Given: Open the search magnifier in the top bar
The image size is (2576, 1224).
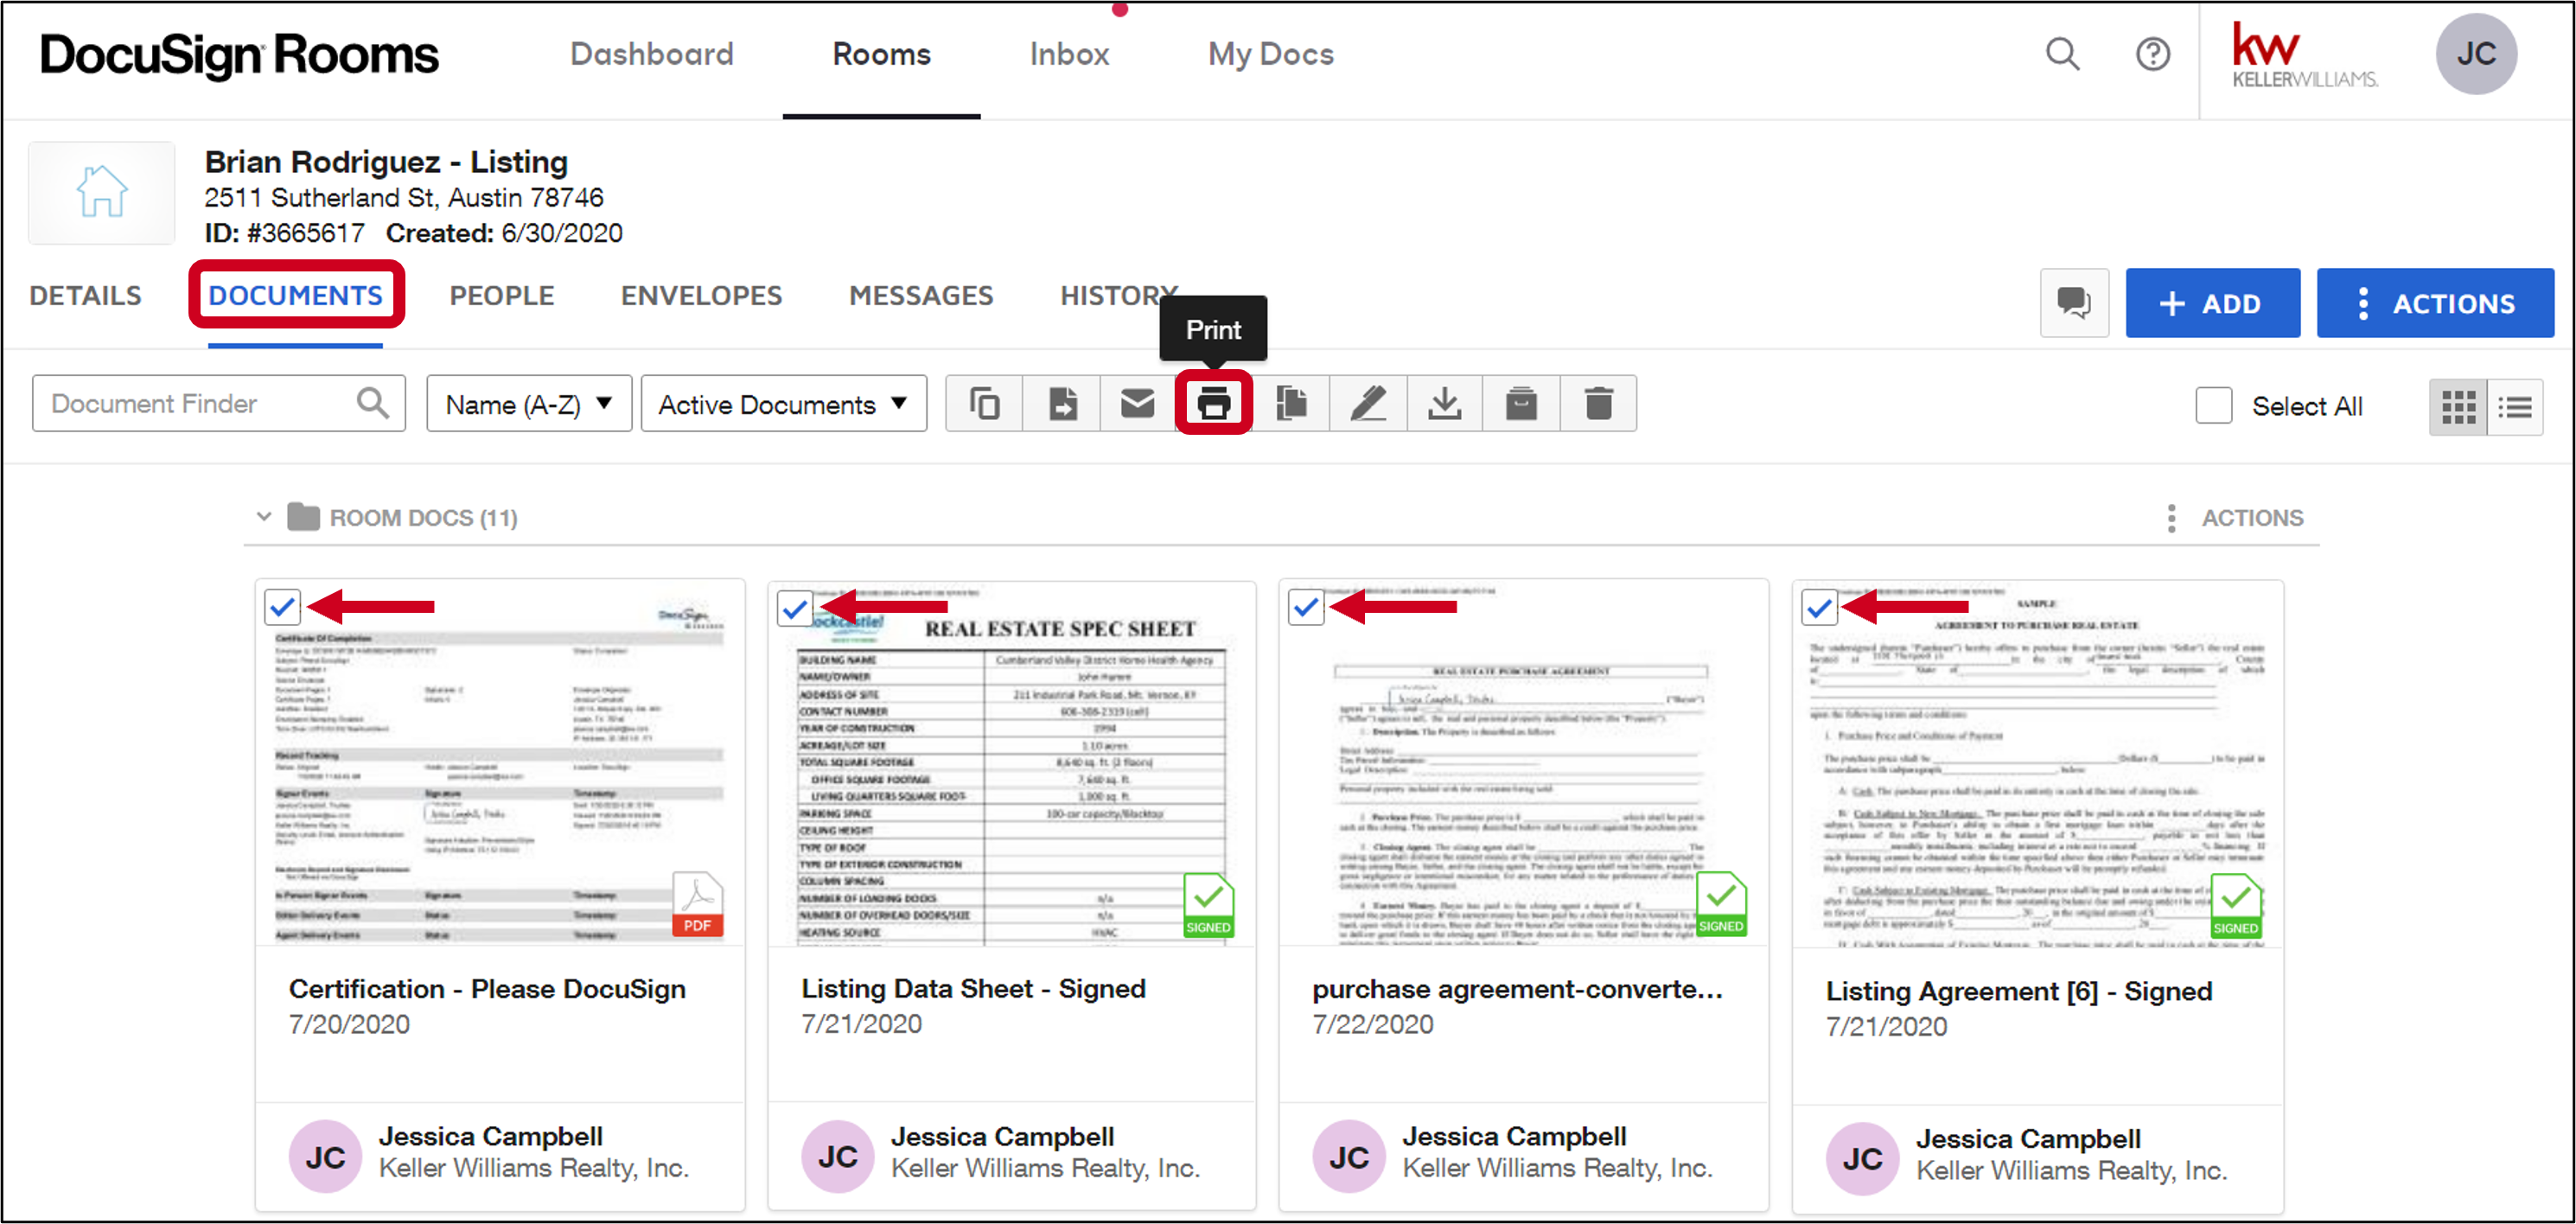Looking at the screenshot, I should [x=2062, y=54].
